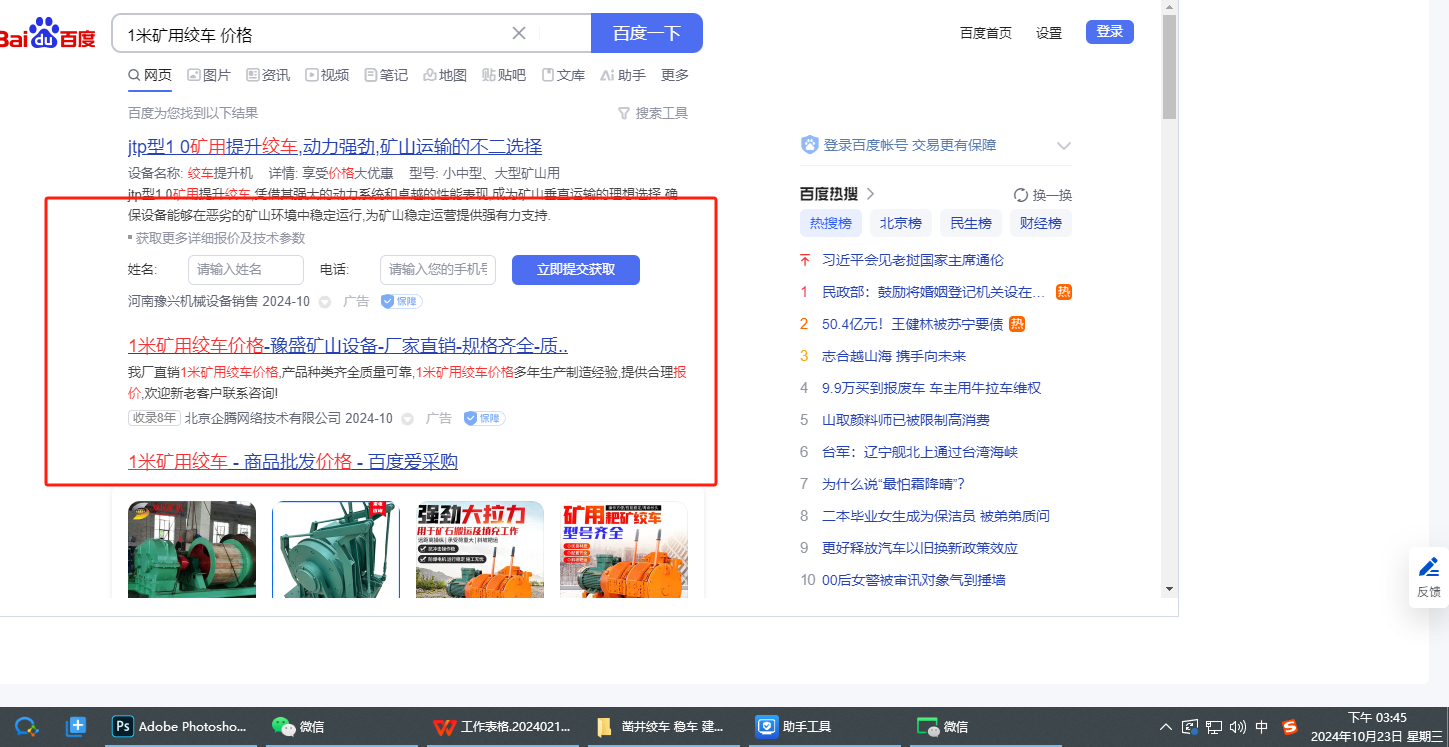Click the Sogou input method tray icon
The width and height of the screenshot is (1449, 747).
click(1290, 727)
